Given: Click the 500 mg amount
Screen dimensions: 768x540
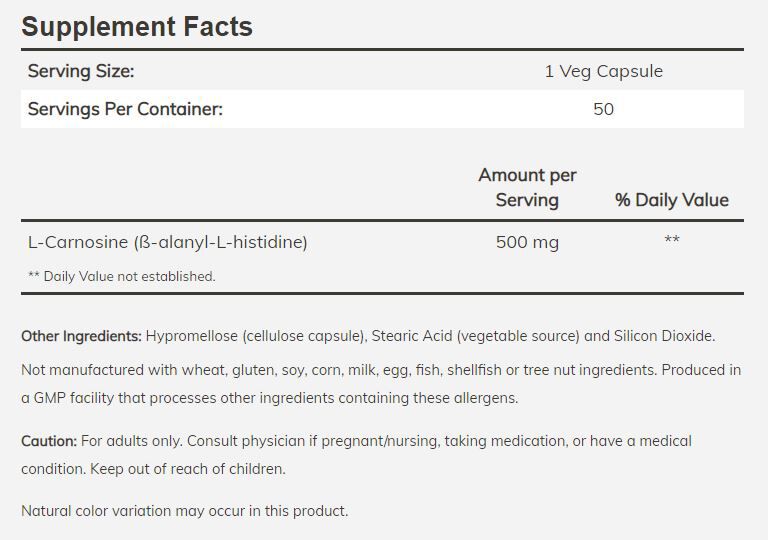Looking at the screenshot, I should point(527,242).
